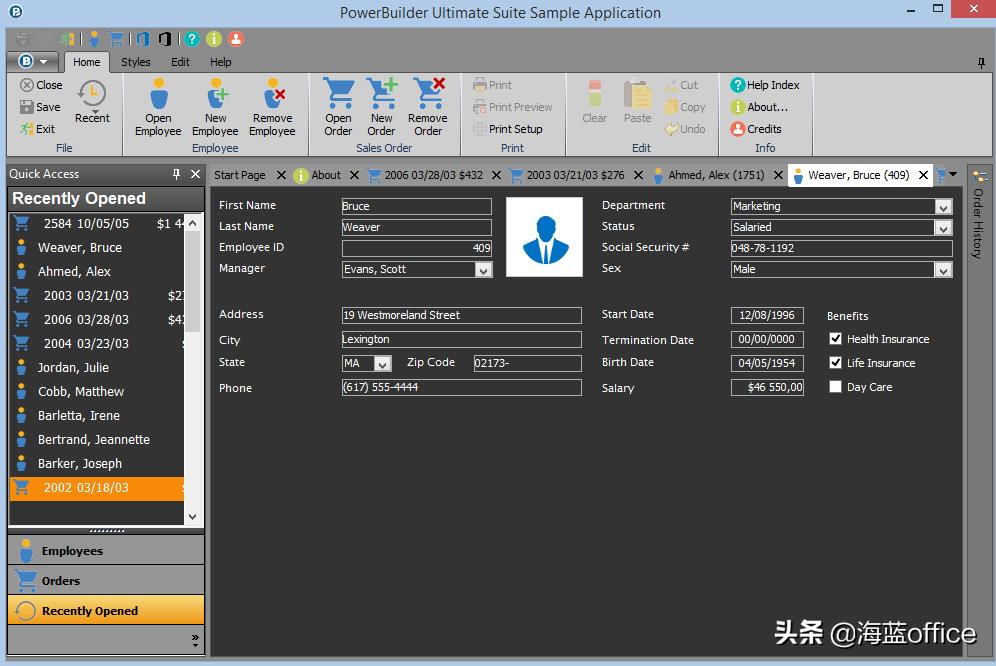Open the Department dropdown
The width and height of the screenshot is (996, 666).
coord(943,205)
